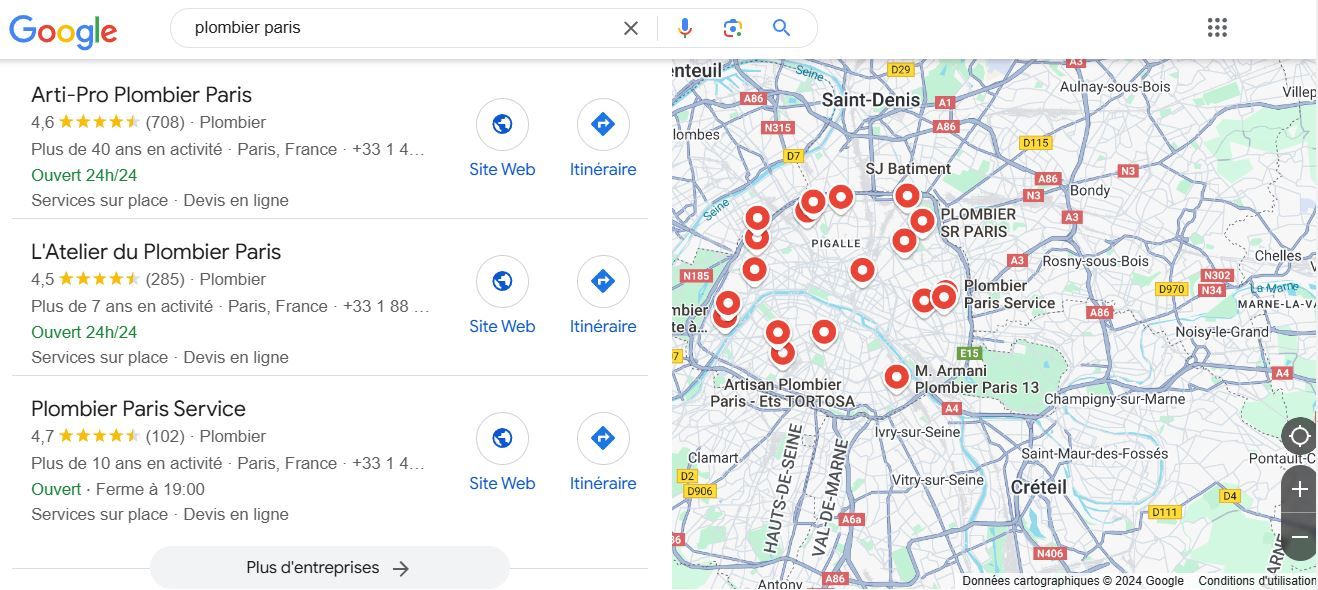Open L'Atelier du Plombier Paris website globe icon
This screenshot has height=590, width=1318.
(x=502, y=281)
